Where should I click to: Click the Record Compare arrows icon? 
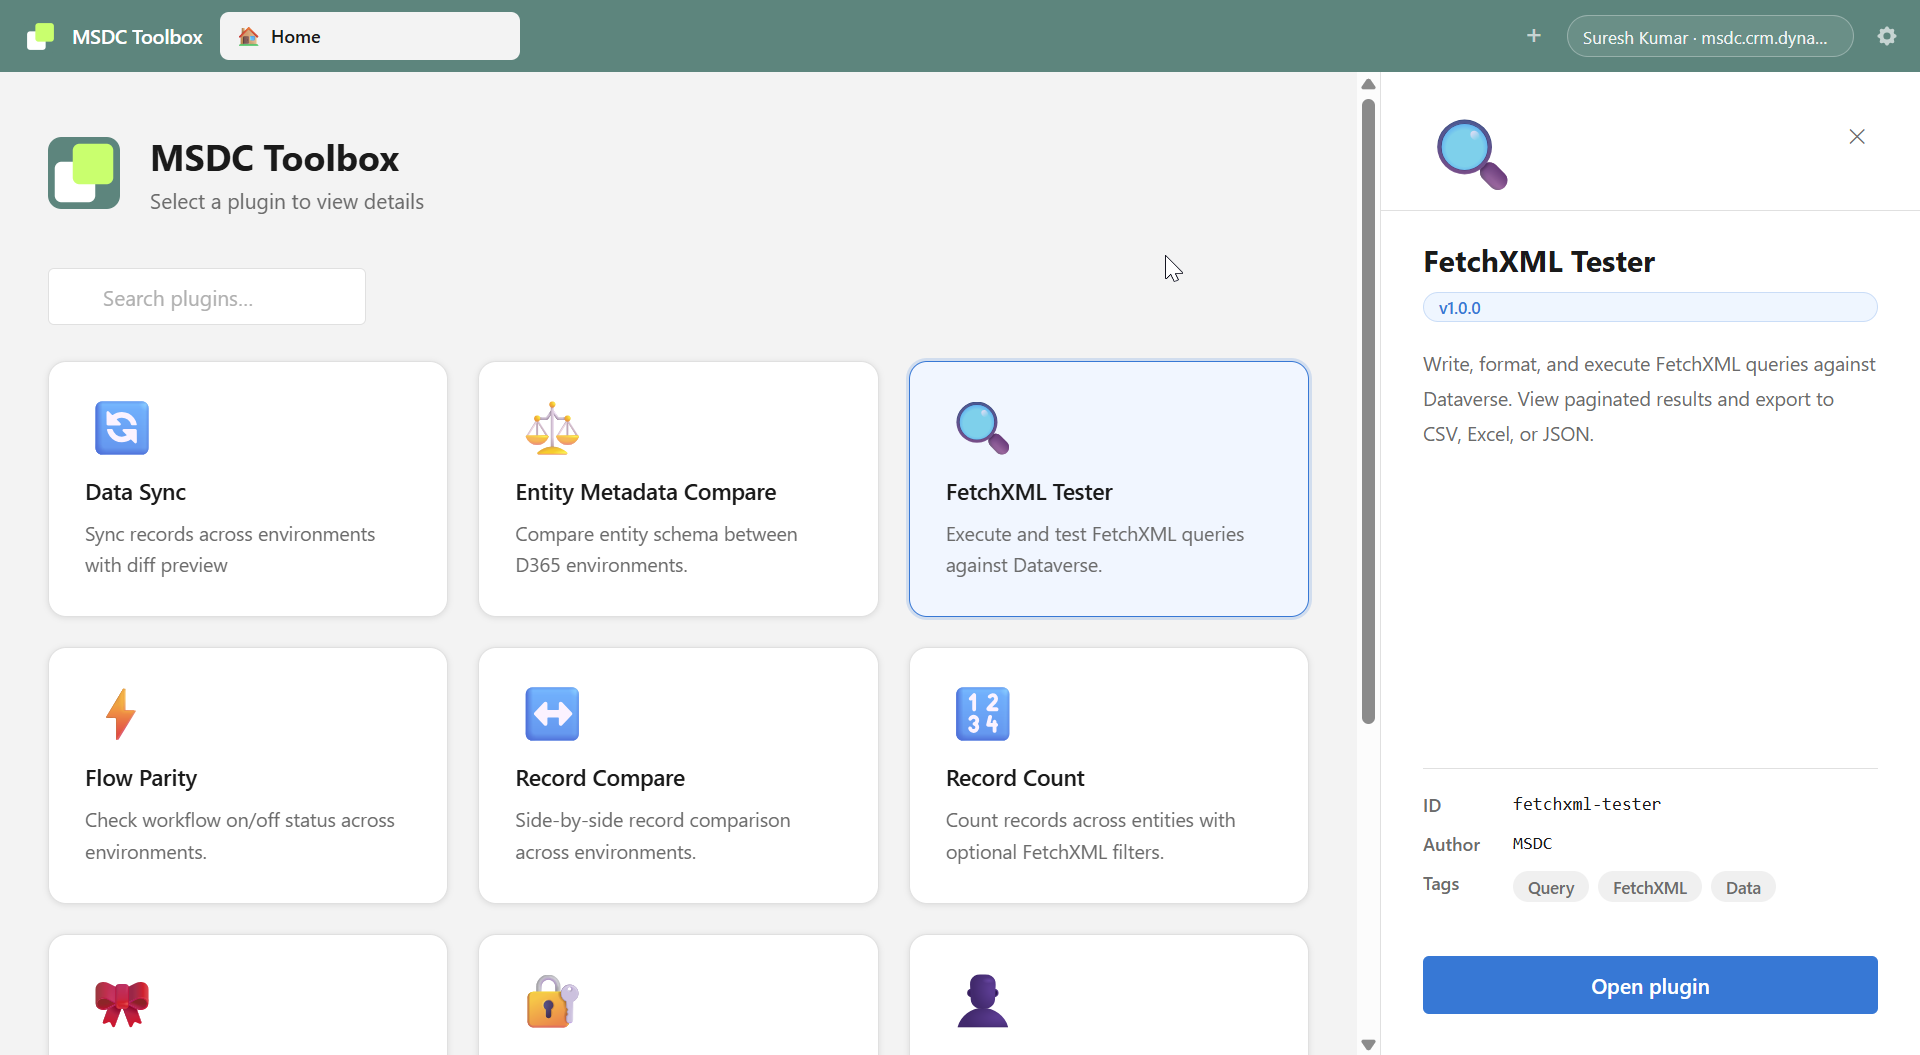click(x=552, y=714)
